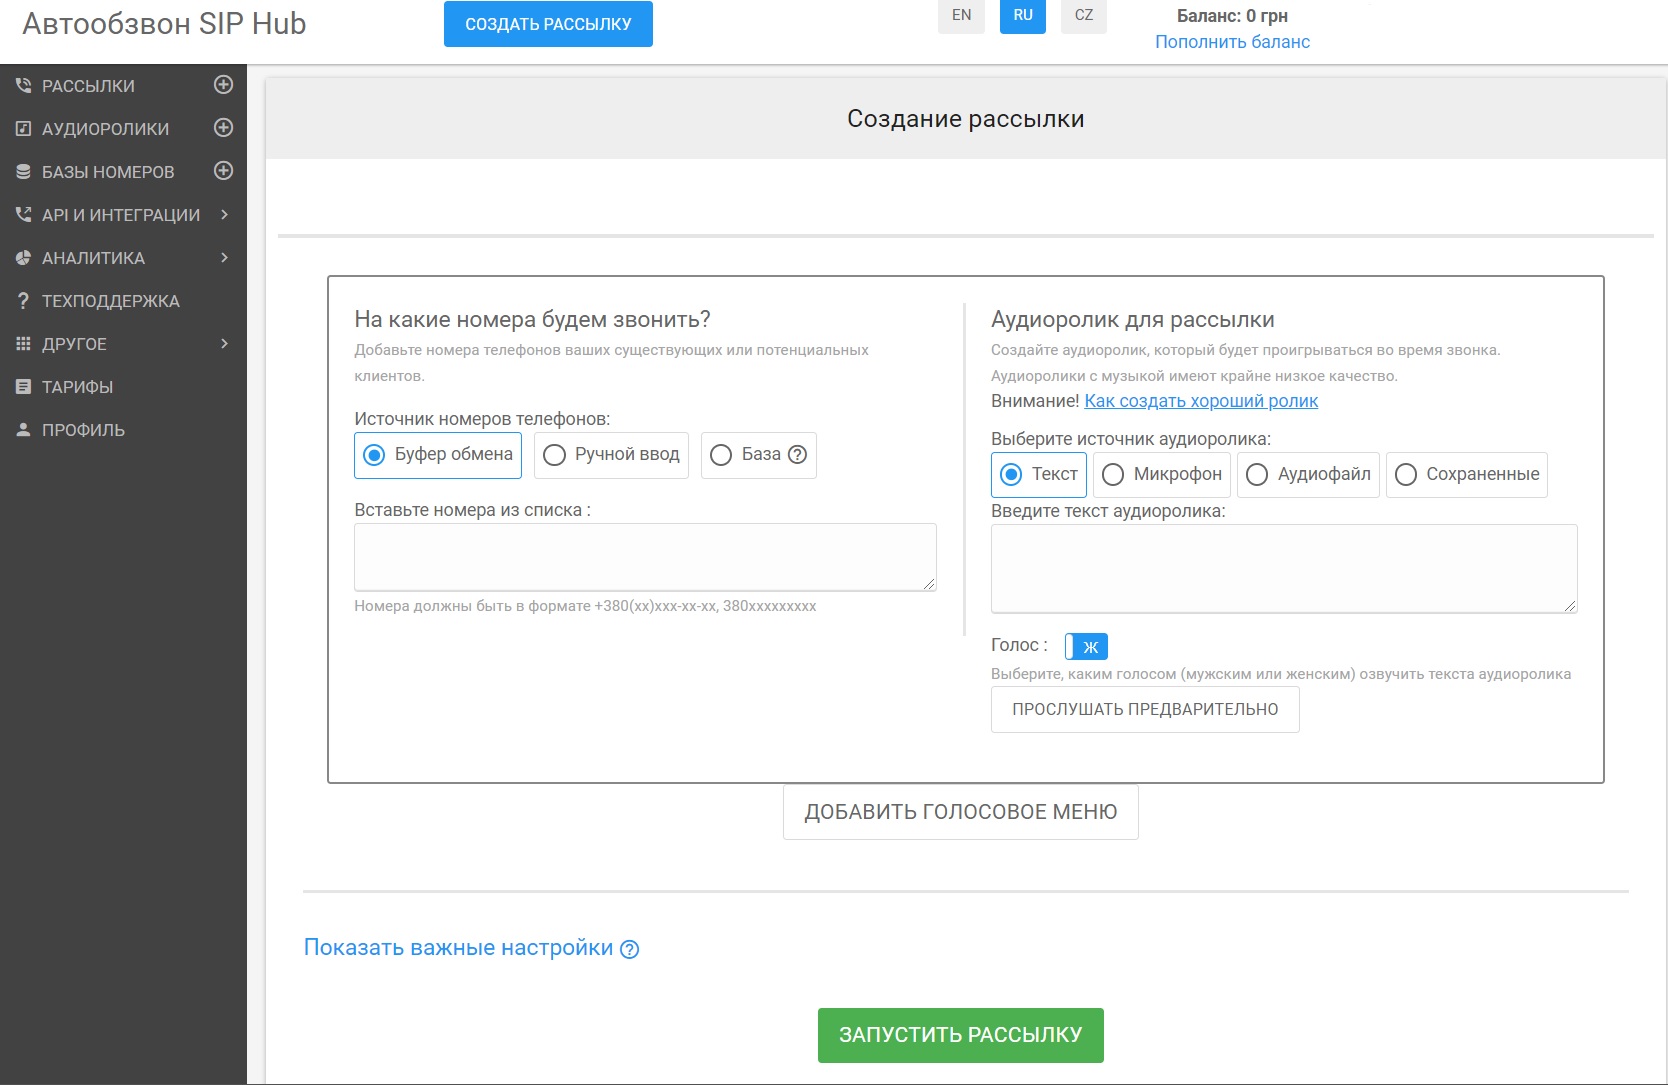This screenshot has height=1085, width=1668.
Task: Select Аудиофайл audio source option
Action: click(1308, 475)
